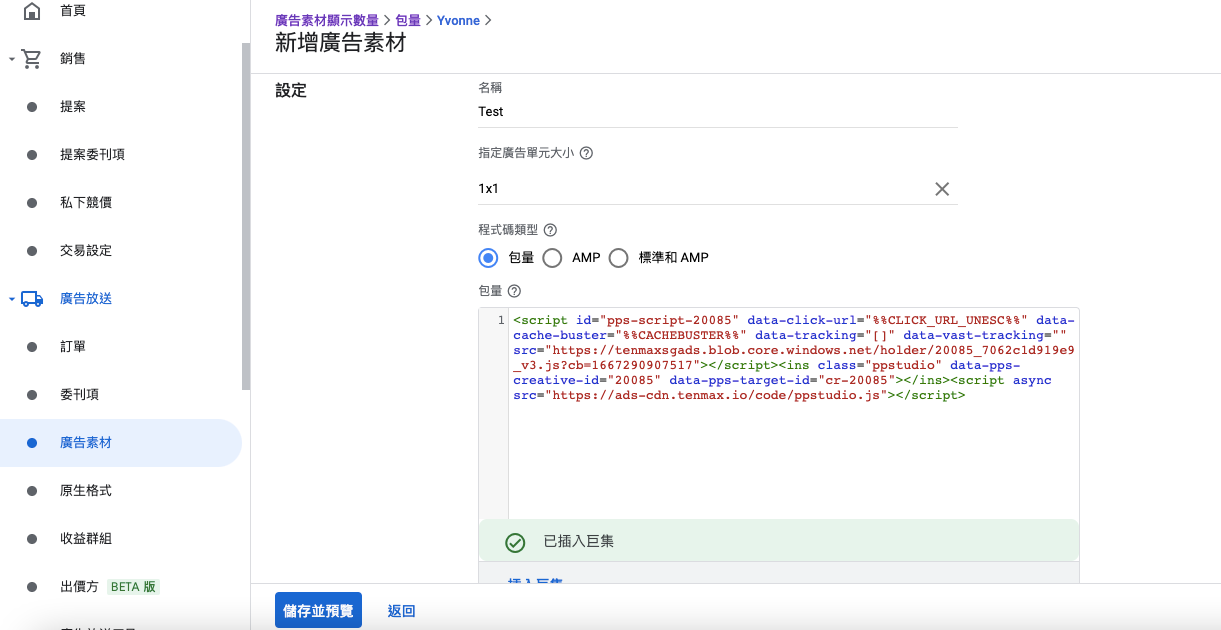Viewport: 1221px width, 630px height.
Task: Open 訂單 in the sidebar
Action: (73, 347)
